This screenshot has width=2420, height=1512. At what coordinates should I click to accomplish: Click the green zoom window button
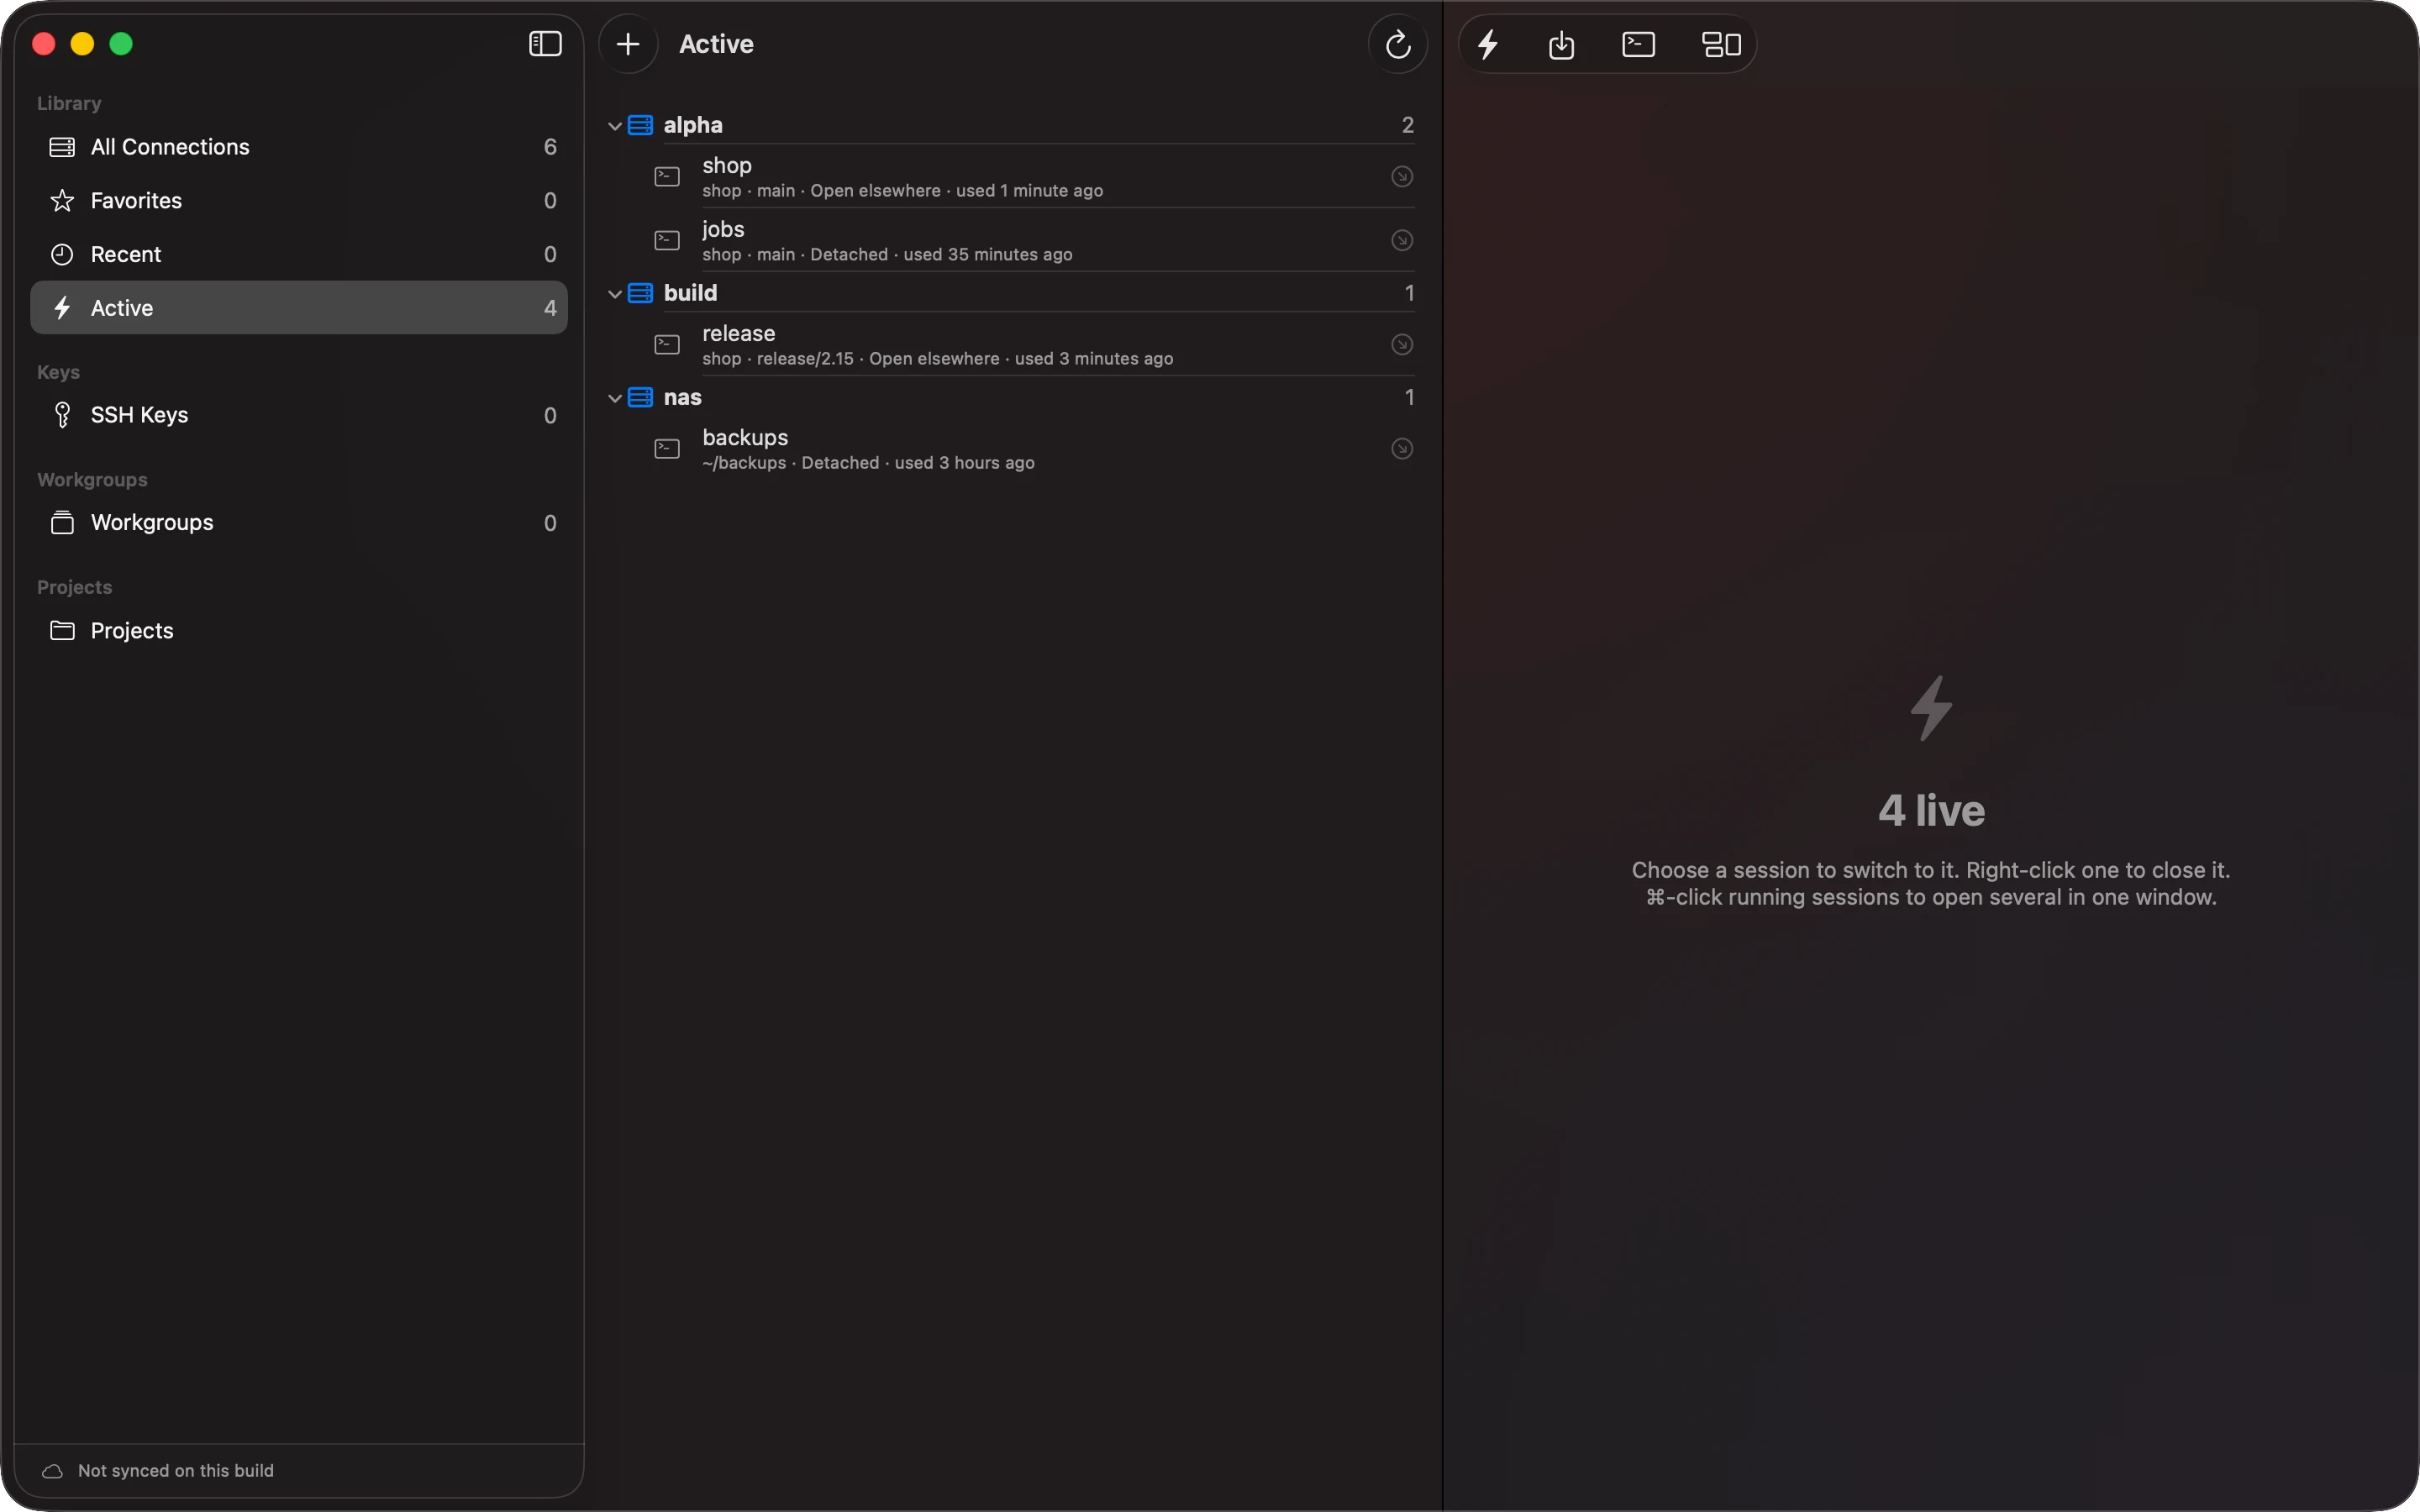point(121,44)
